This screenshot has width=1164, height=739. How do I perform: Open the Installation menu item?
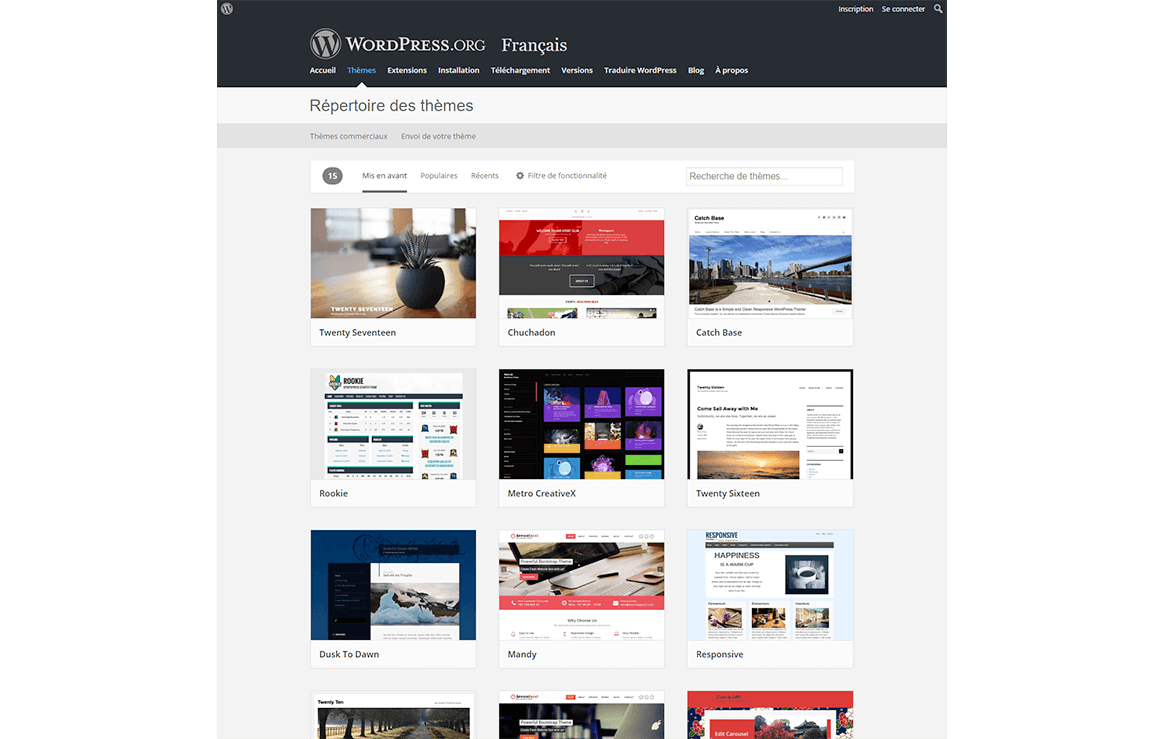coord(458,71)
